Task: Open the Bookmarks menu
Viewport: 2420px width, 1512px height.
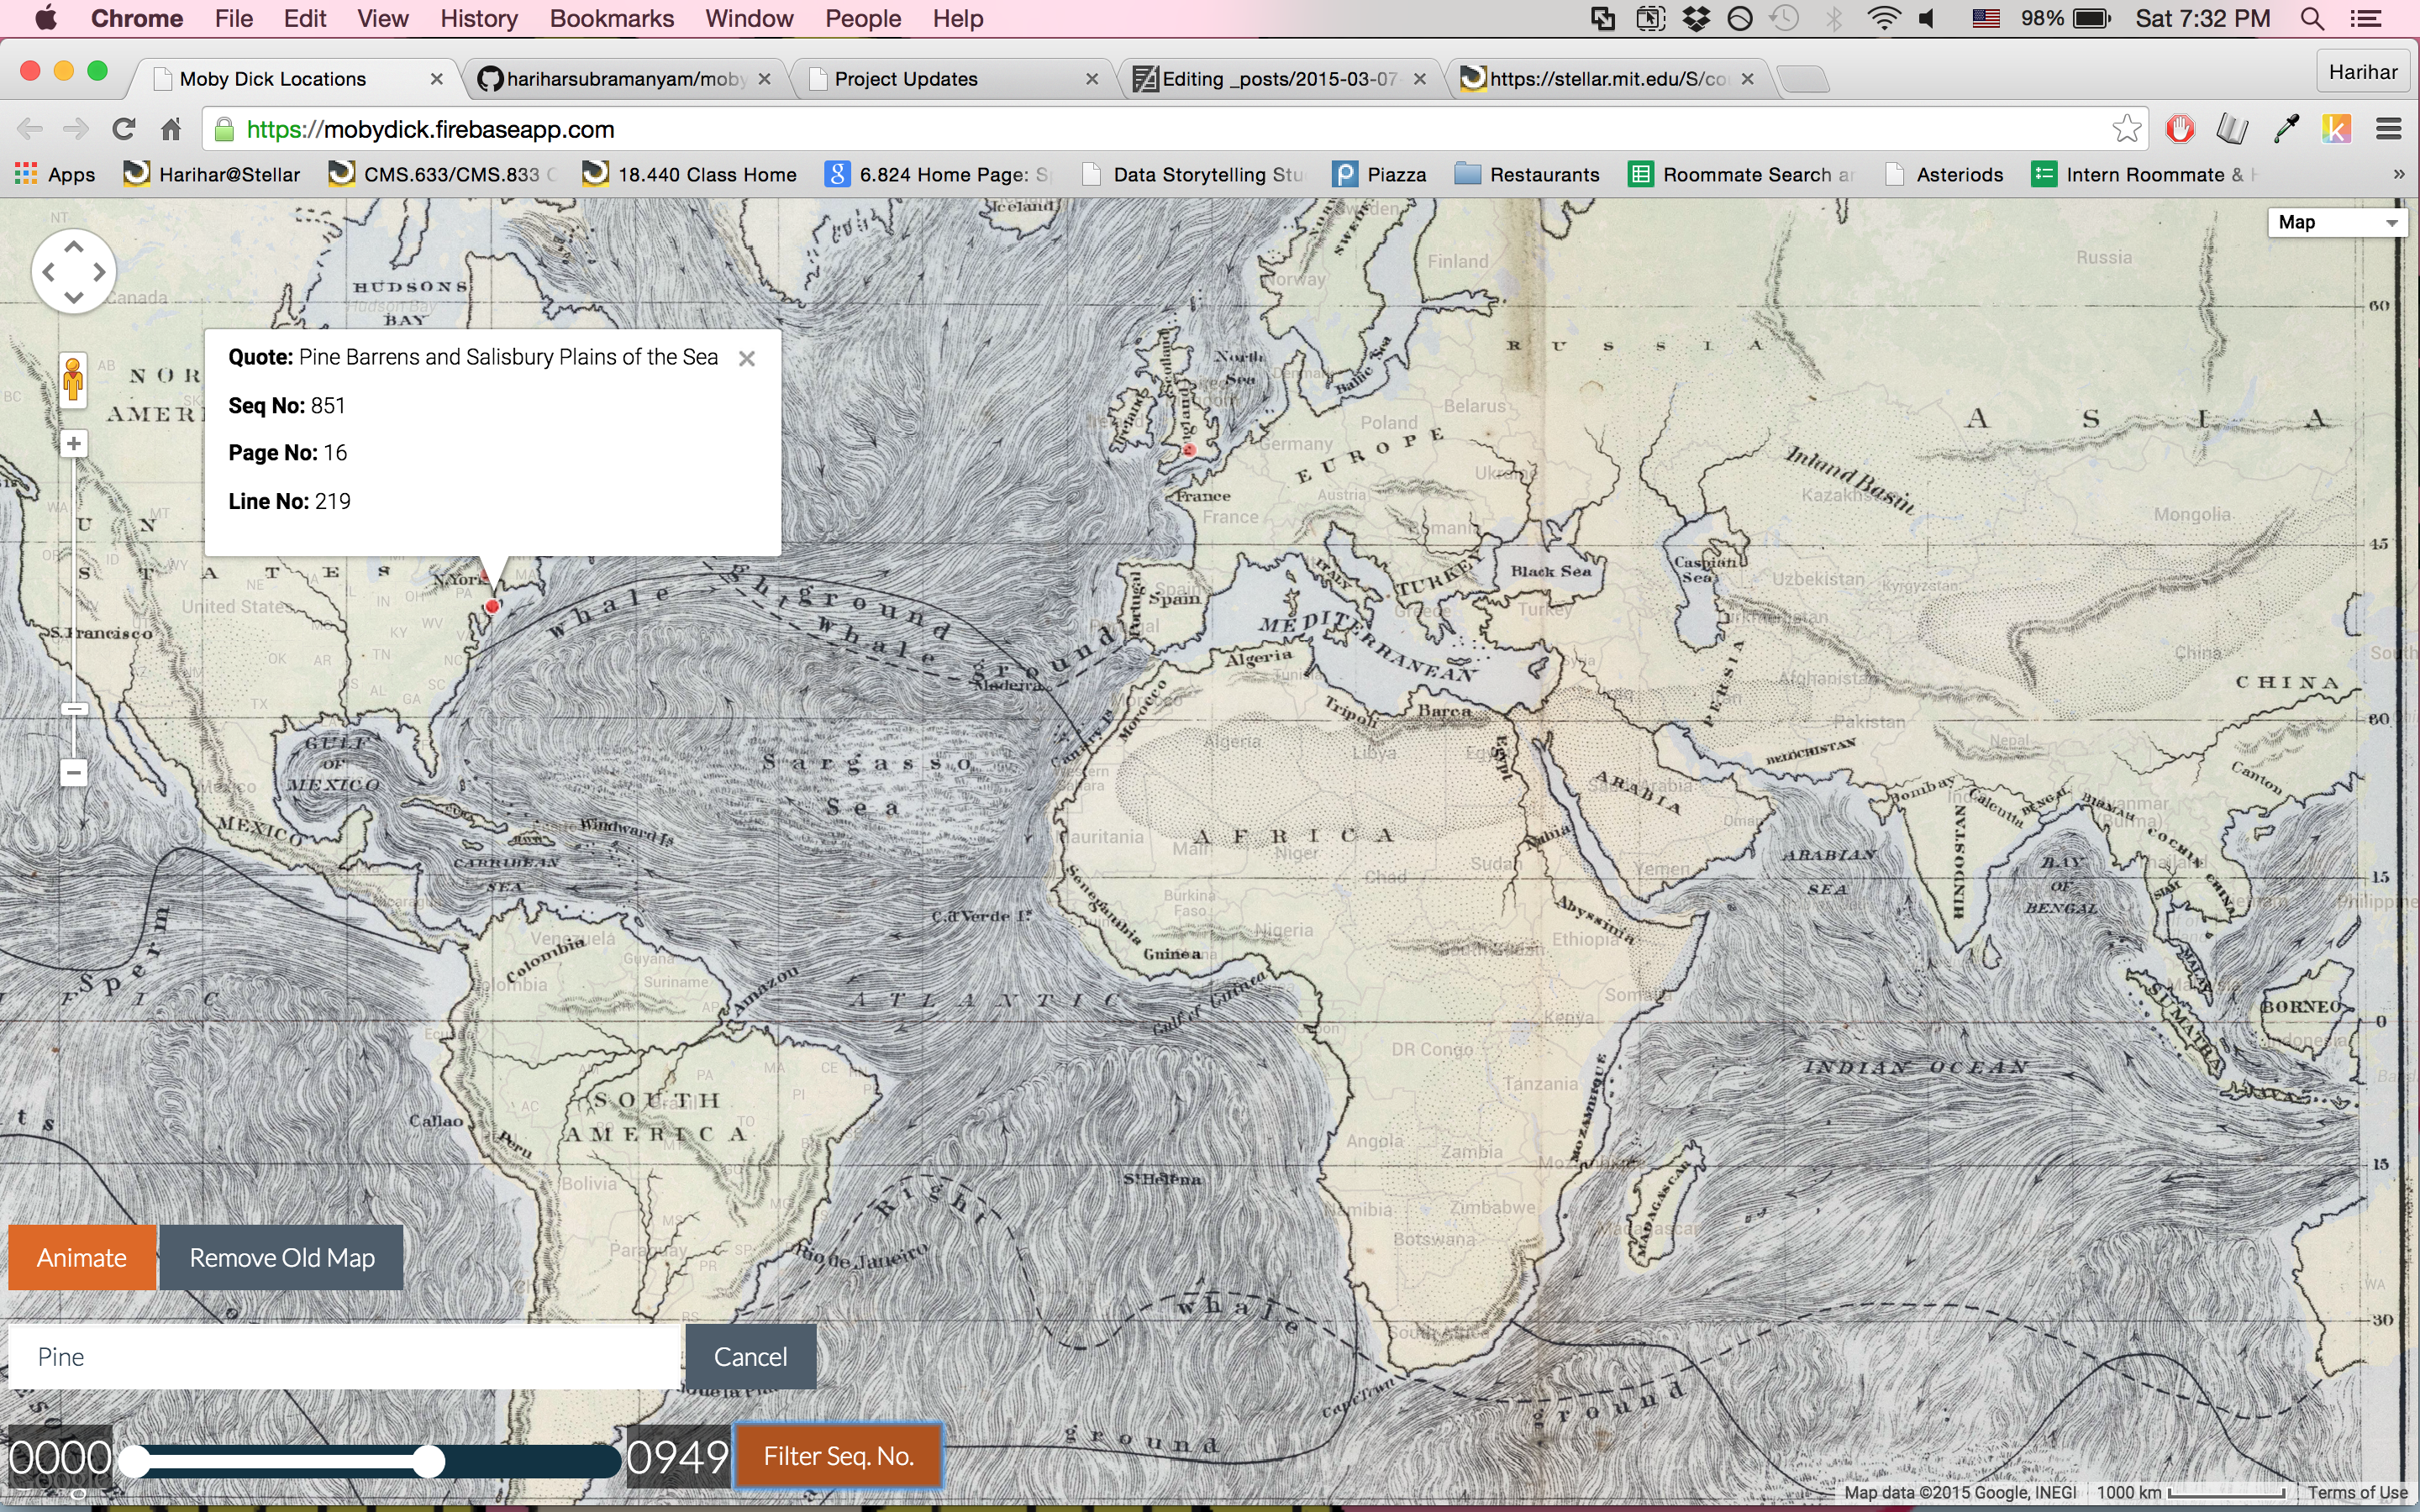Action: [612, 18]
